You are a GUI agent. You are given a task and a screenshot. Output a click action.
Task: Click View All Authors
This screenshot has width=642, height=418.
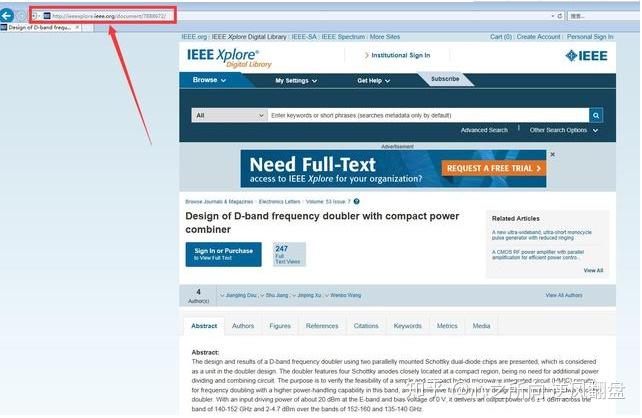(564, 295)
